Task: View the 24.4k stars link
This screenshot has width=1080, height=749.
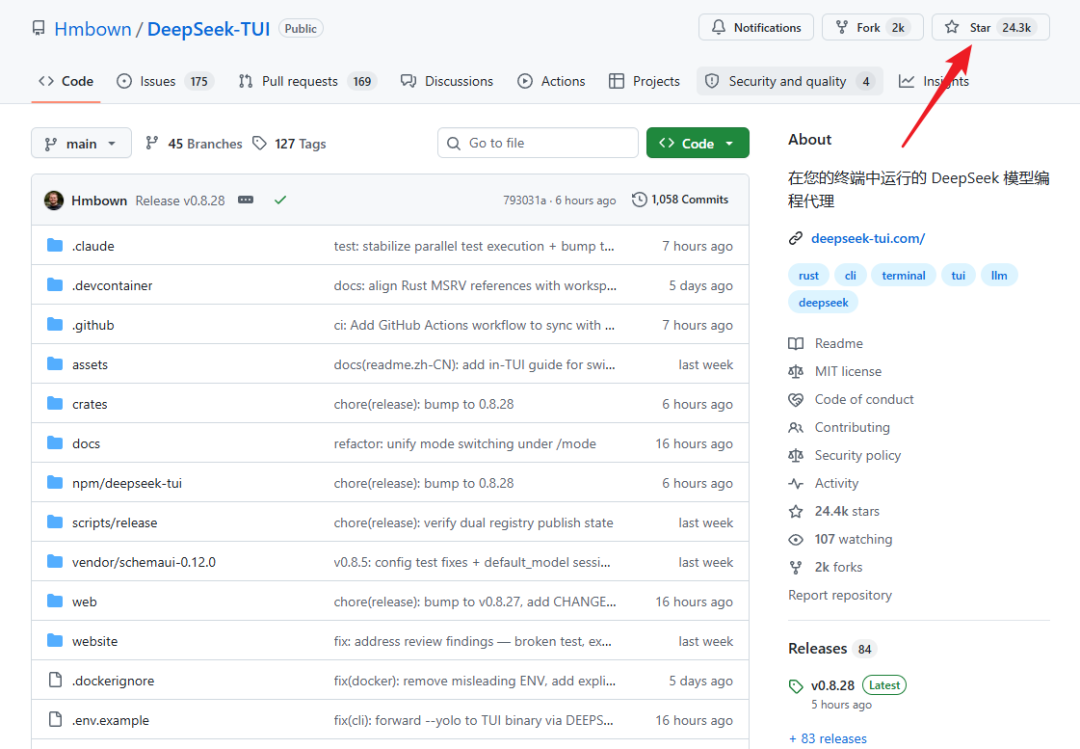Action: (x=834, y=511)
